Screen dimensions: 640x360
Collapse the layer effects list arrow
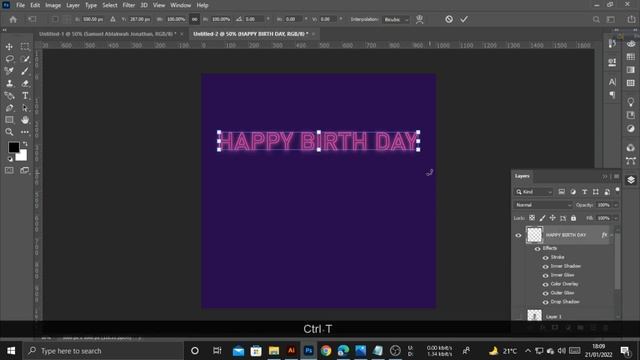[611, 235]
